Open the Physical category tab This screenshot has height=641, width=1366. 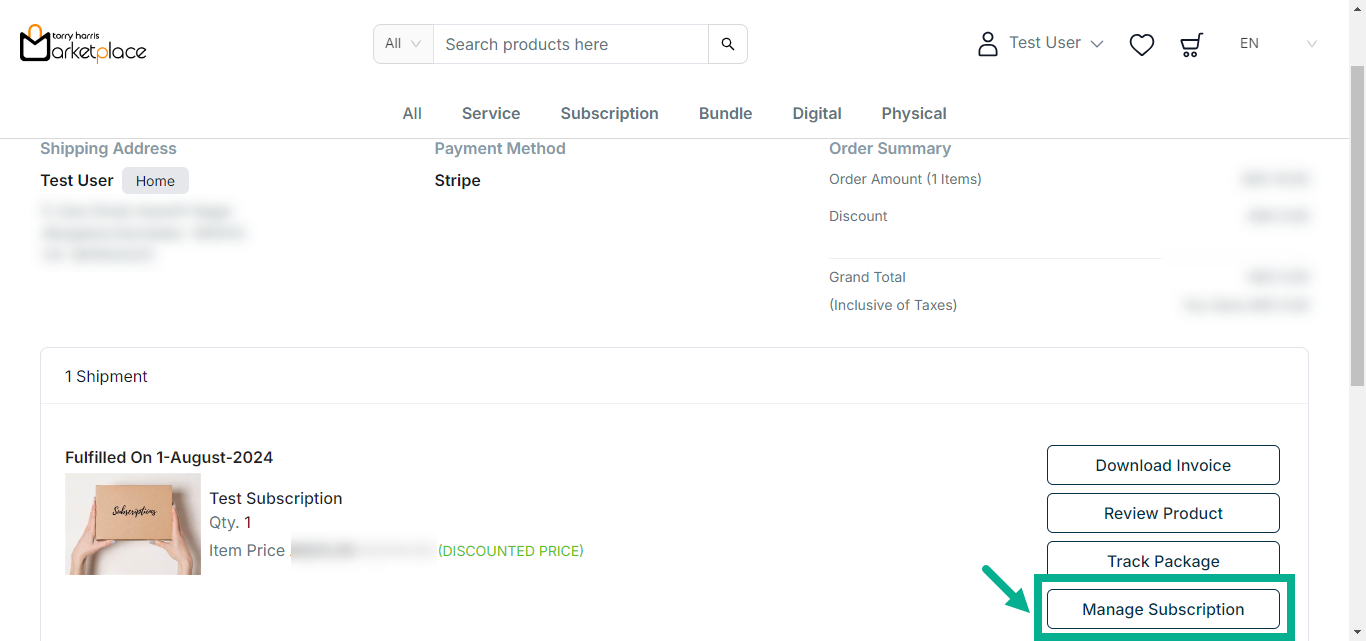point(913,114)
